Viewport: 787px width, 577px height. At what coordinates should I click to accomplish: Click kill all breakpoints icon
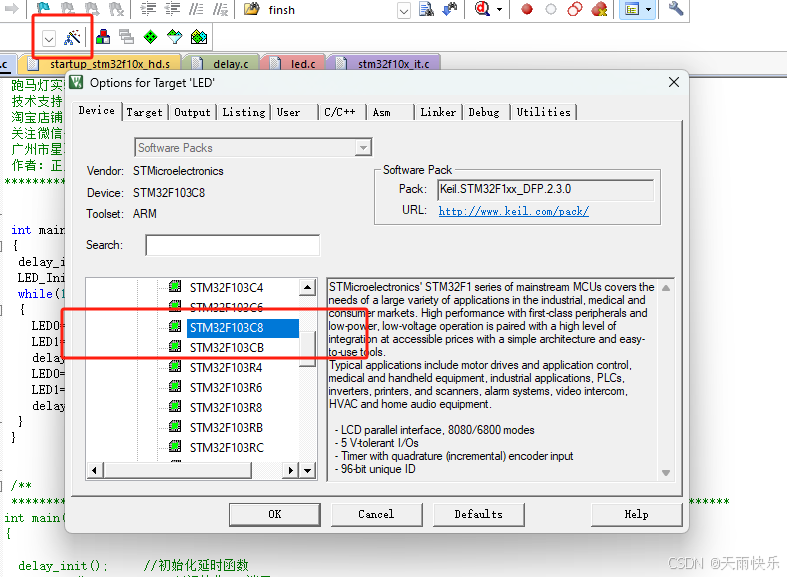pos(599,9)
